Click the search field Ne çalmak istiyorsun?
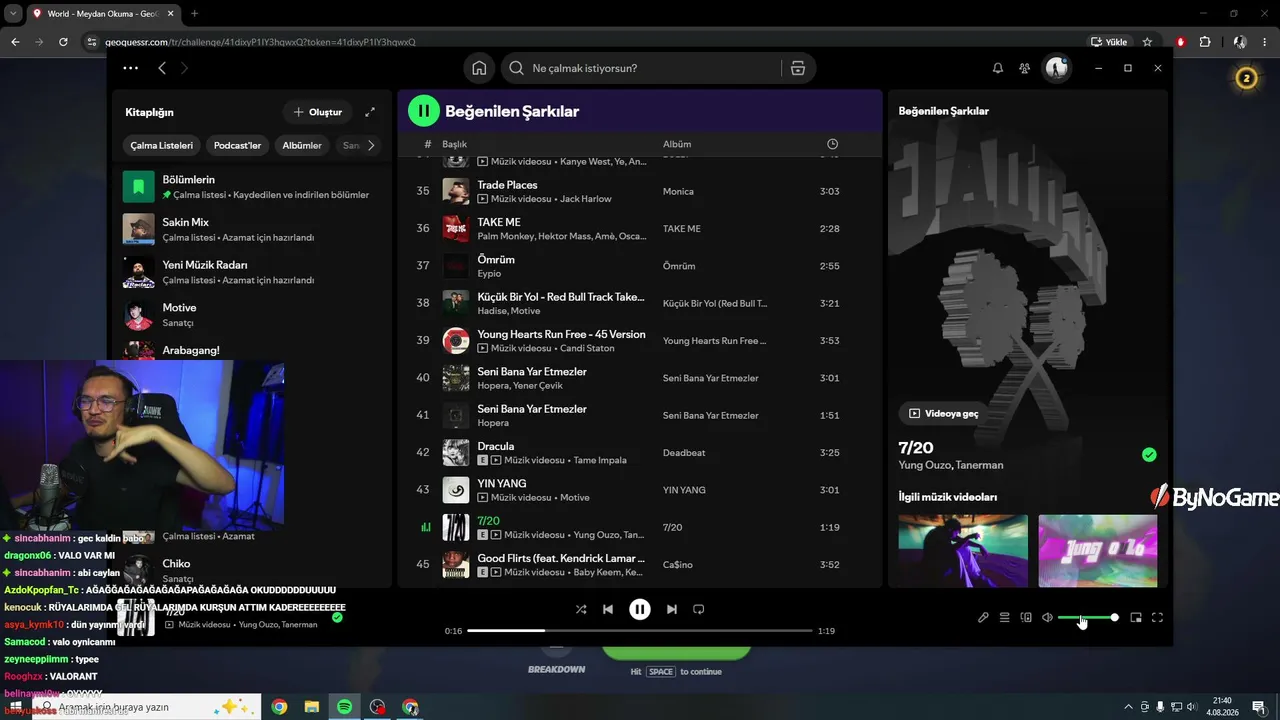Screen dimensions: 1280x720 click(640, 68)
